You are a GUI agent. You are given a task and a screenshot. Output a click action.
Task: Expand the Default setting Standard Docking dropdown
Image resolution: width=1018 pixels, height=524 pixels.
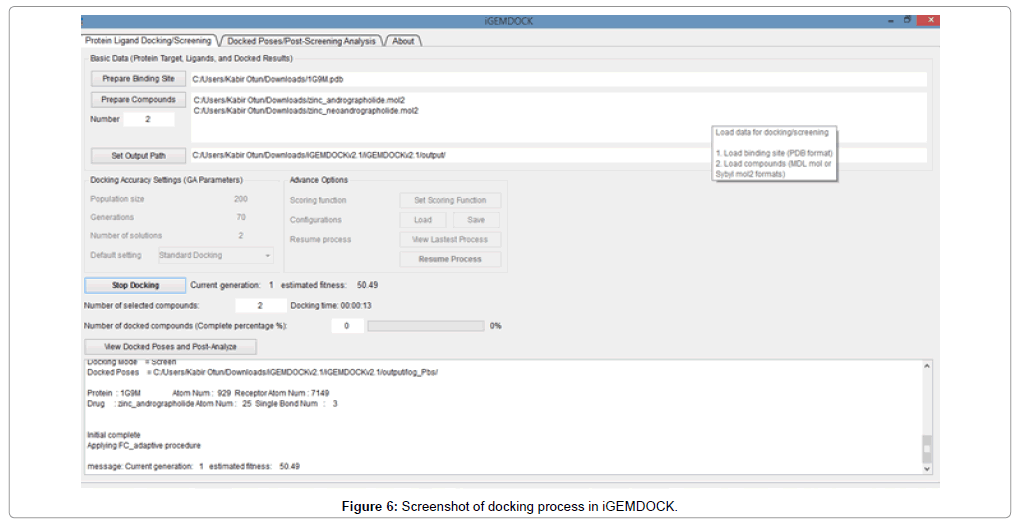[215, 255]
